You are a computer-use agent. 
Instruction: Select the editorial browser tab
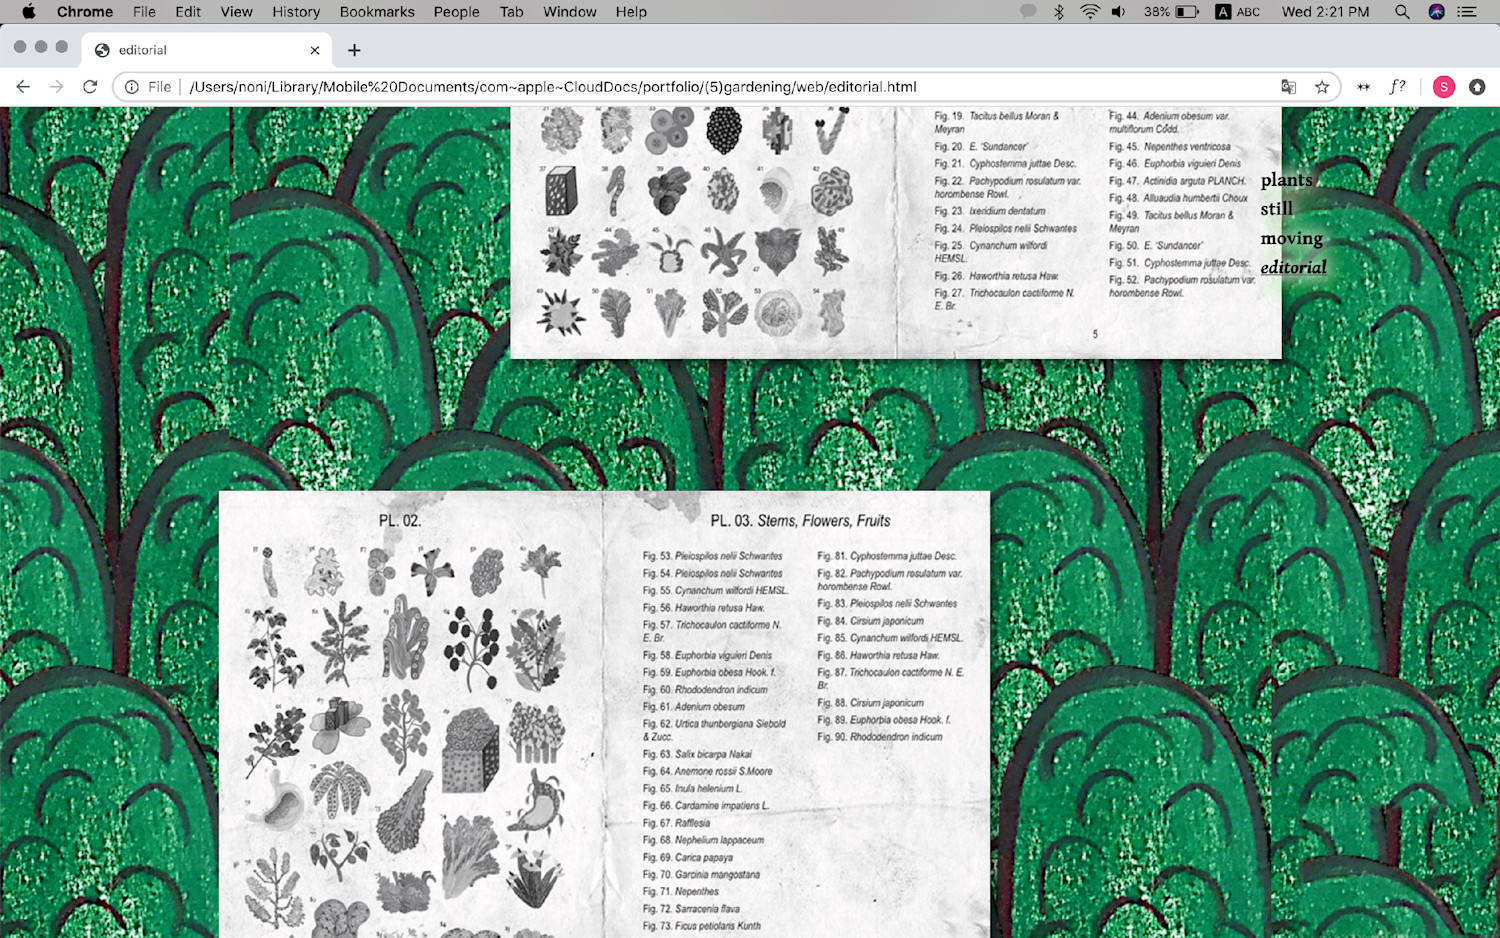click(x=207, y=50)
